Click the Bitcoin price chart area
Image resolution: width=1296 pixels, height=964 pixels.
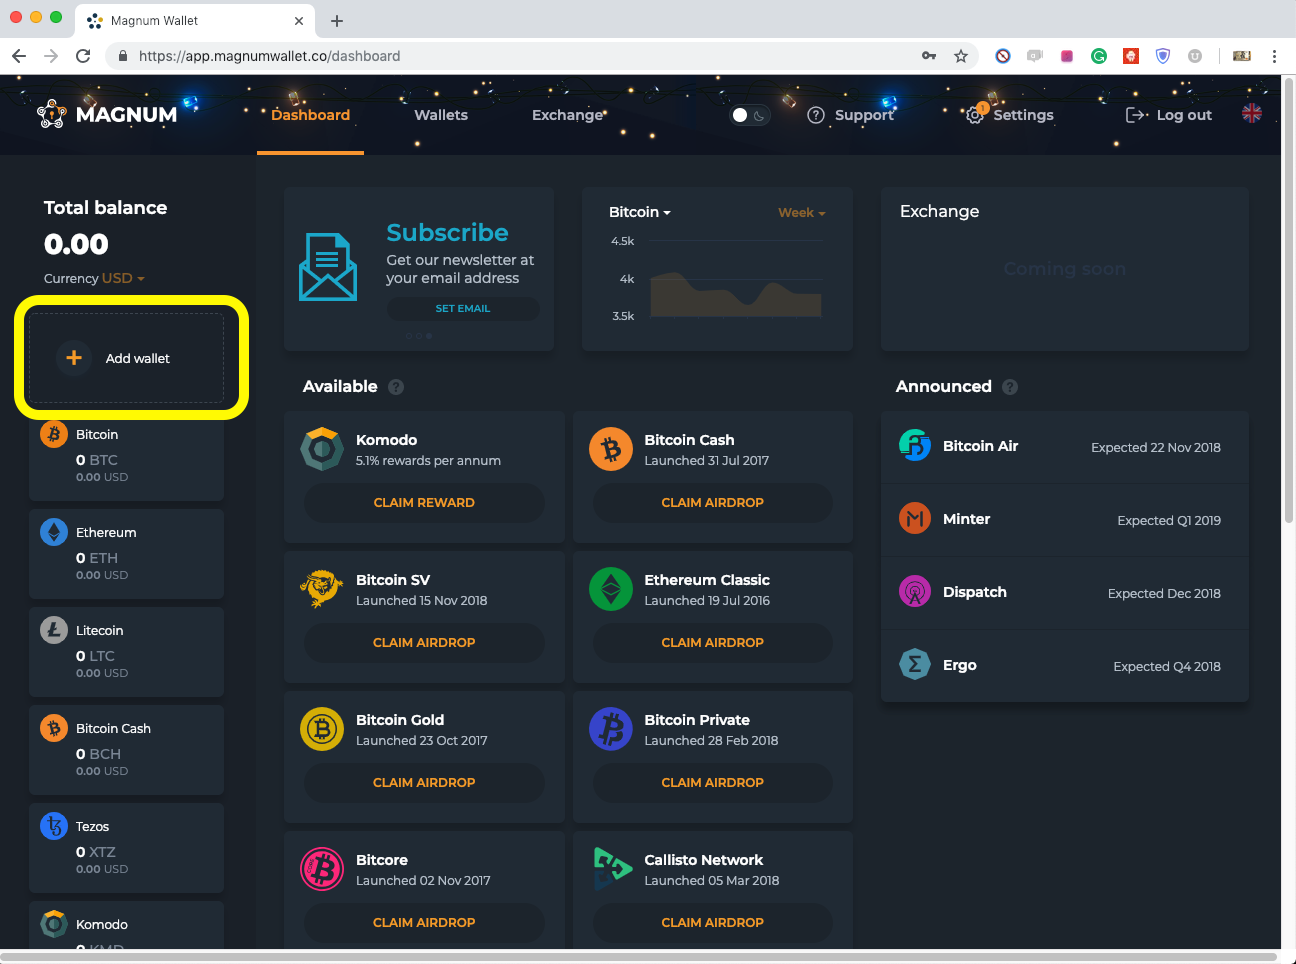click(736, 295)
